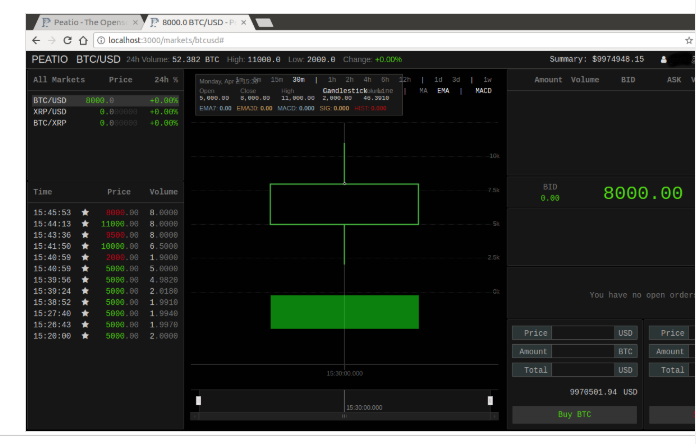Click the browser forward arrow
The height and width of the screenshot is (444, 696).
point(51,40)
